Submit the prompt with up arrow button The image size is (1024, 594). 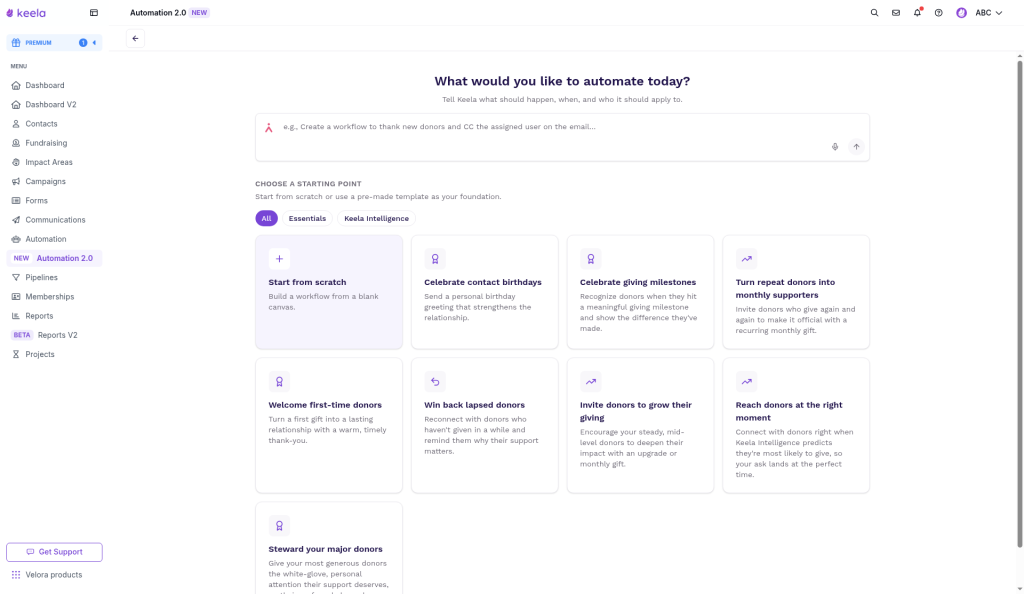856,147
